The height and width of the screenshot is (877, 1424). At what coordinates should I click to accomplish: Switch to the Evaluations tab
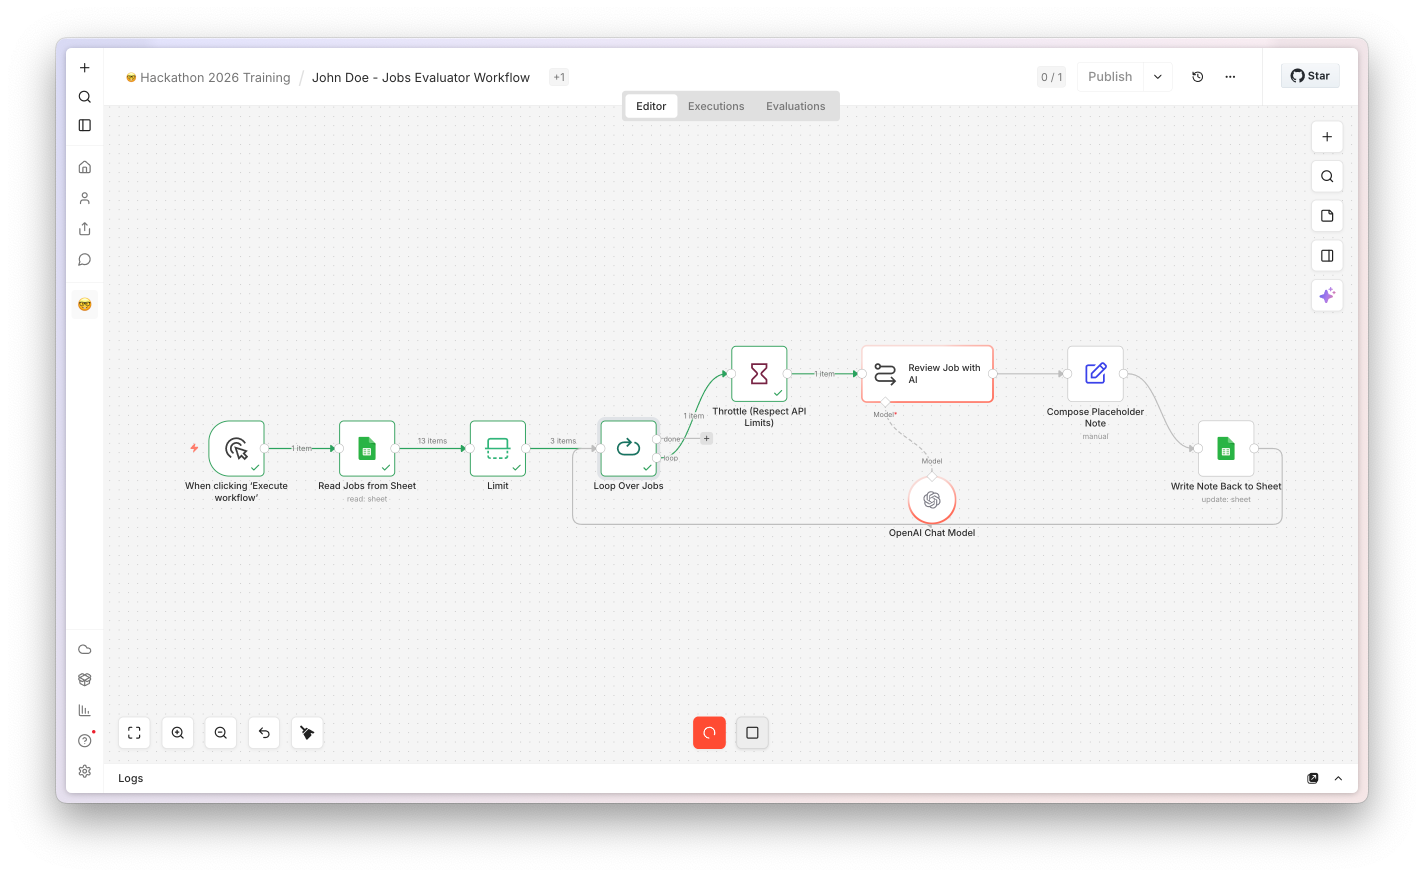[x=796, y=106]
